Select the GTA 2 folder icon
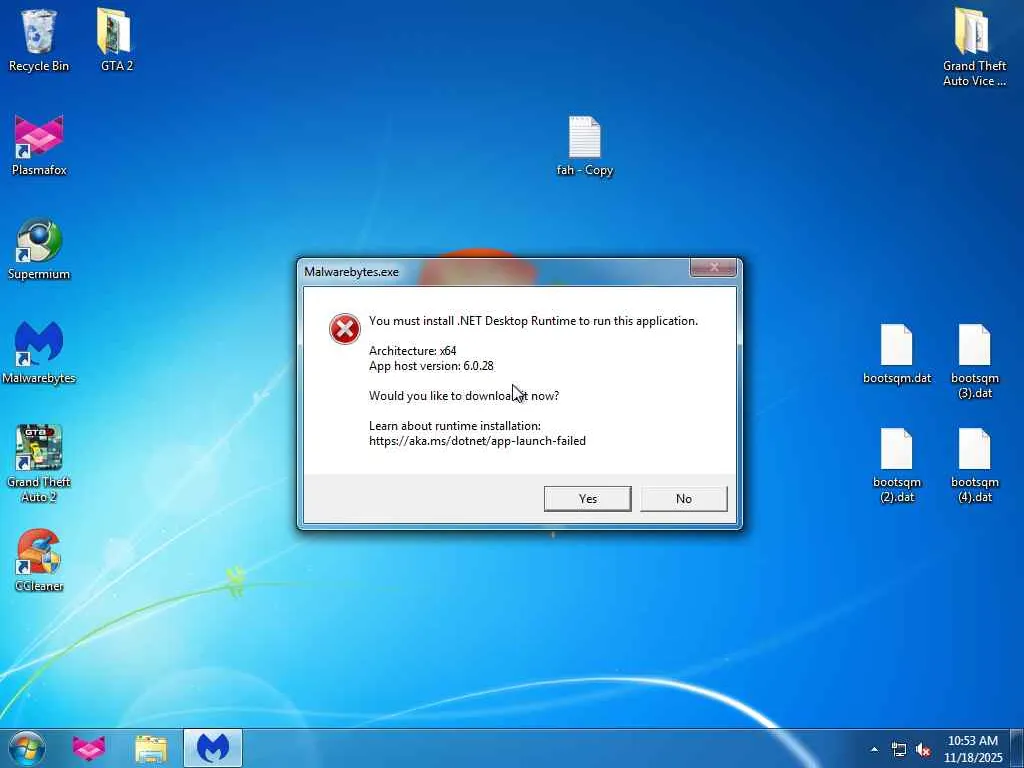This screenshot has width=1024, height=768. click(117, 40)
